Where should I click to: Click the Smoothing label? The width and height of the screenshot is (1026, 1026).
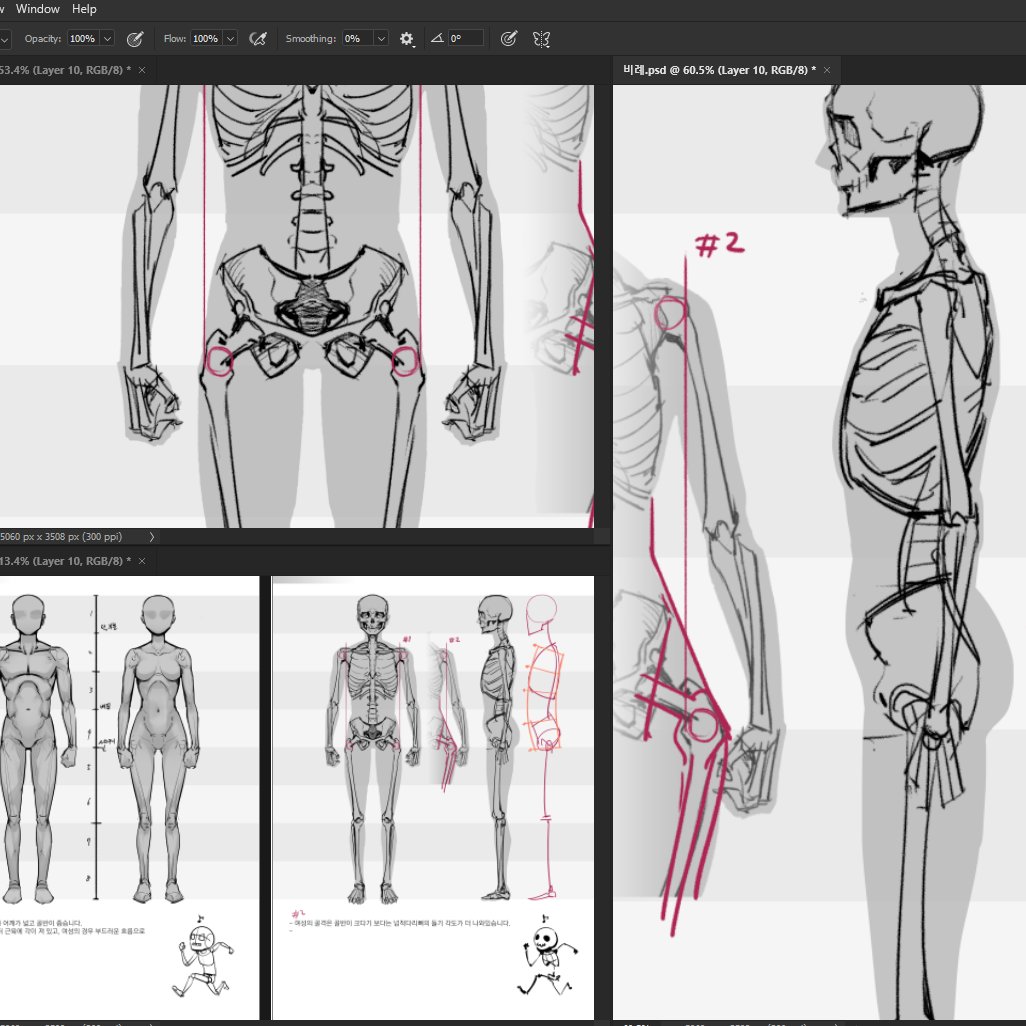[x=311, y=39]
